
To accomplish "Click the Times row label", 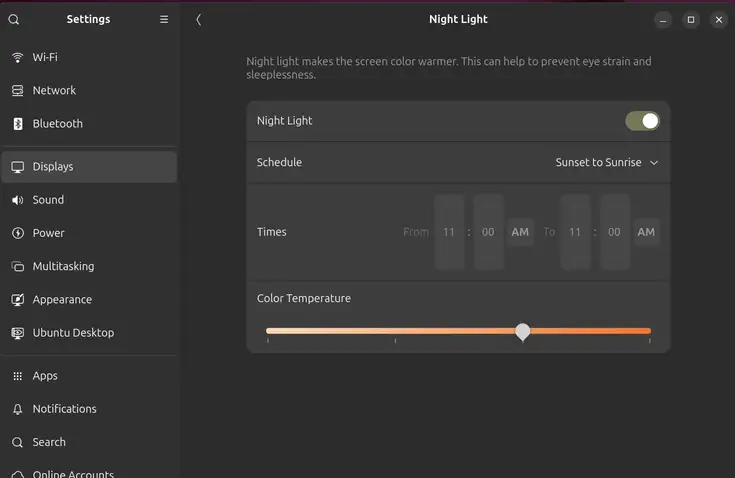I will coord(271,232).
